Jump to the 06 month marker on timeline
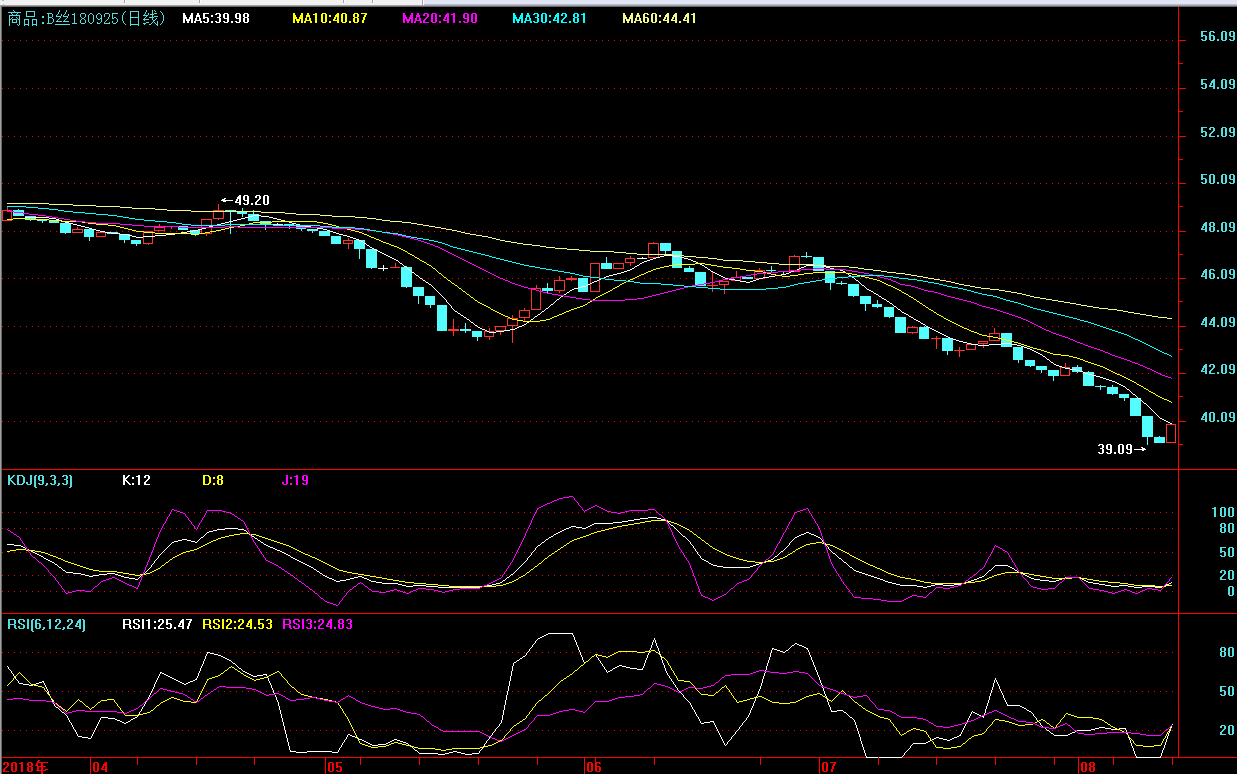This screenshot has height=774, width=1237. [x=594, y=767]
